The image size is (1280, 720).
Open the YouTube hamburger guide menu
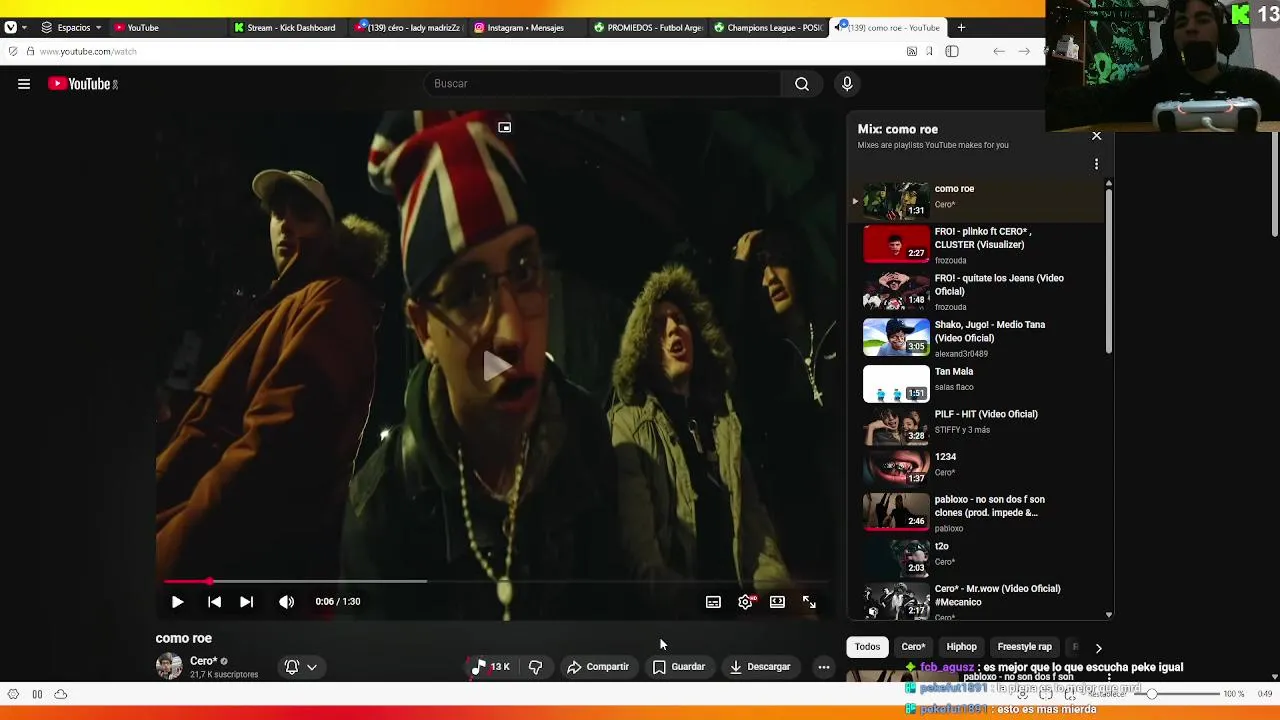pos(24,84)
